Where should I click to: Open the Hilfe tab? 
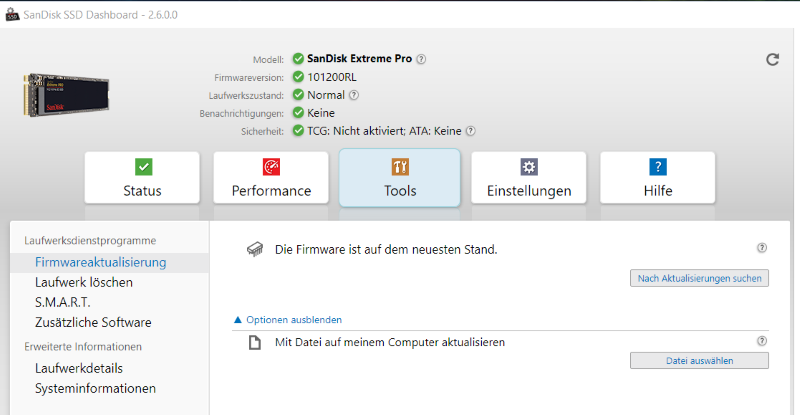coord(658,178)
